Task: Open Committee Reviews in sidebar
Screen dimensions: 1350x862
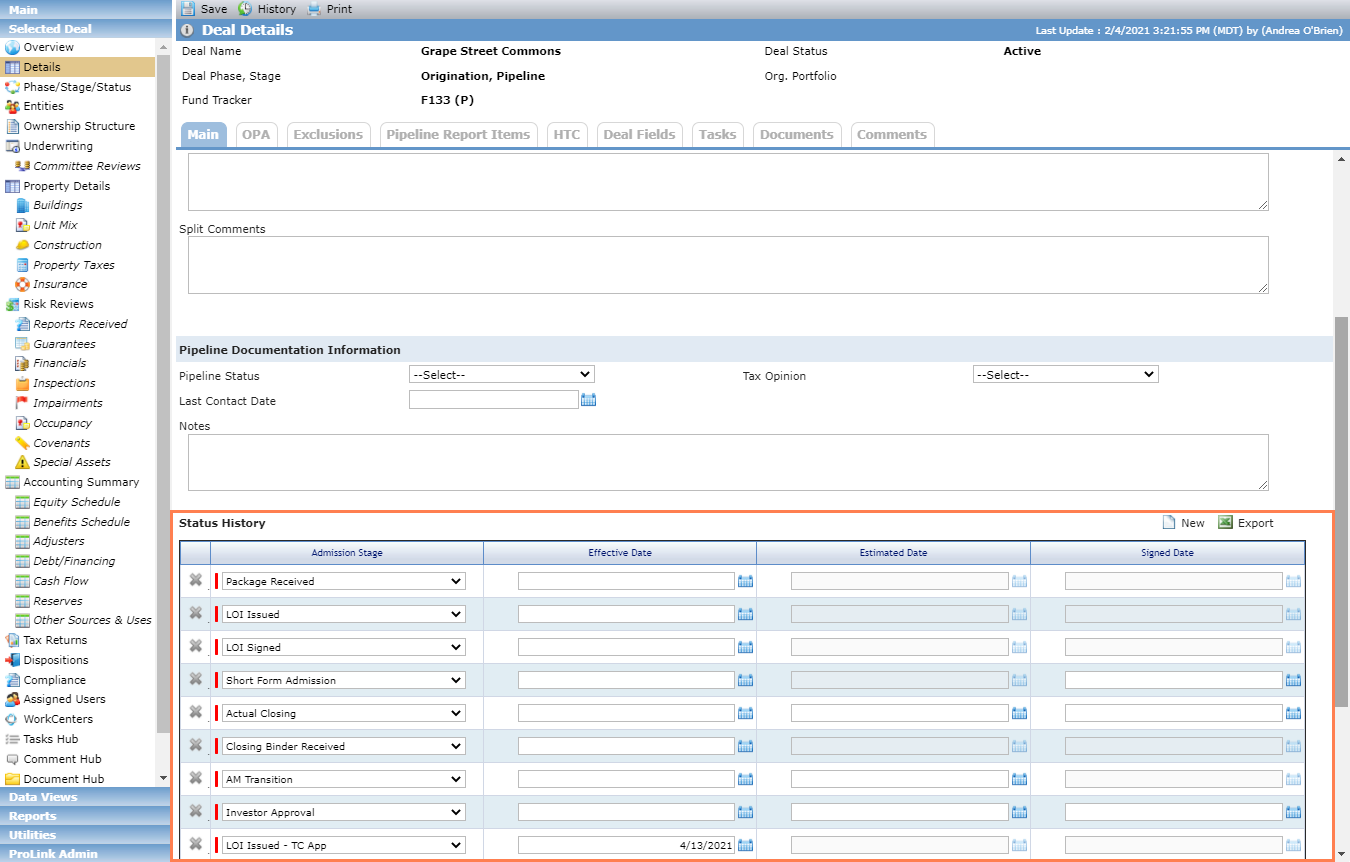Action: point(87,166)
